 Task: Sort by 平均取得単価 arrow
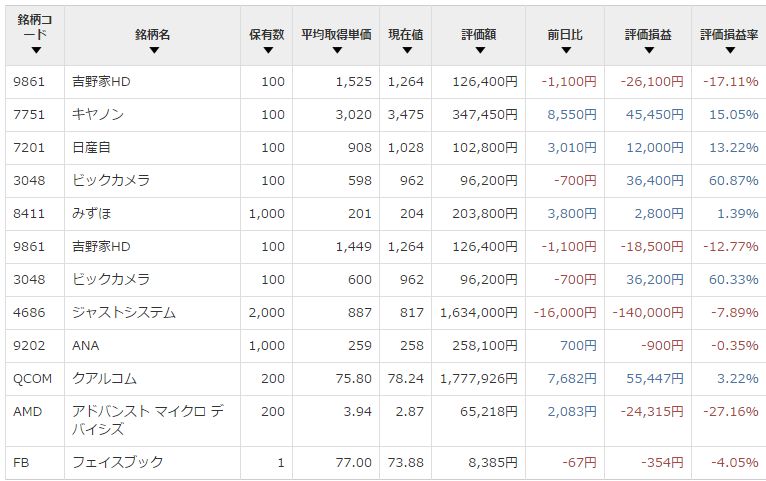336,50
